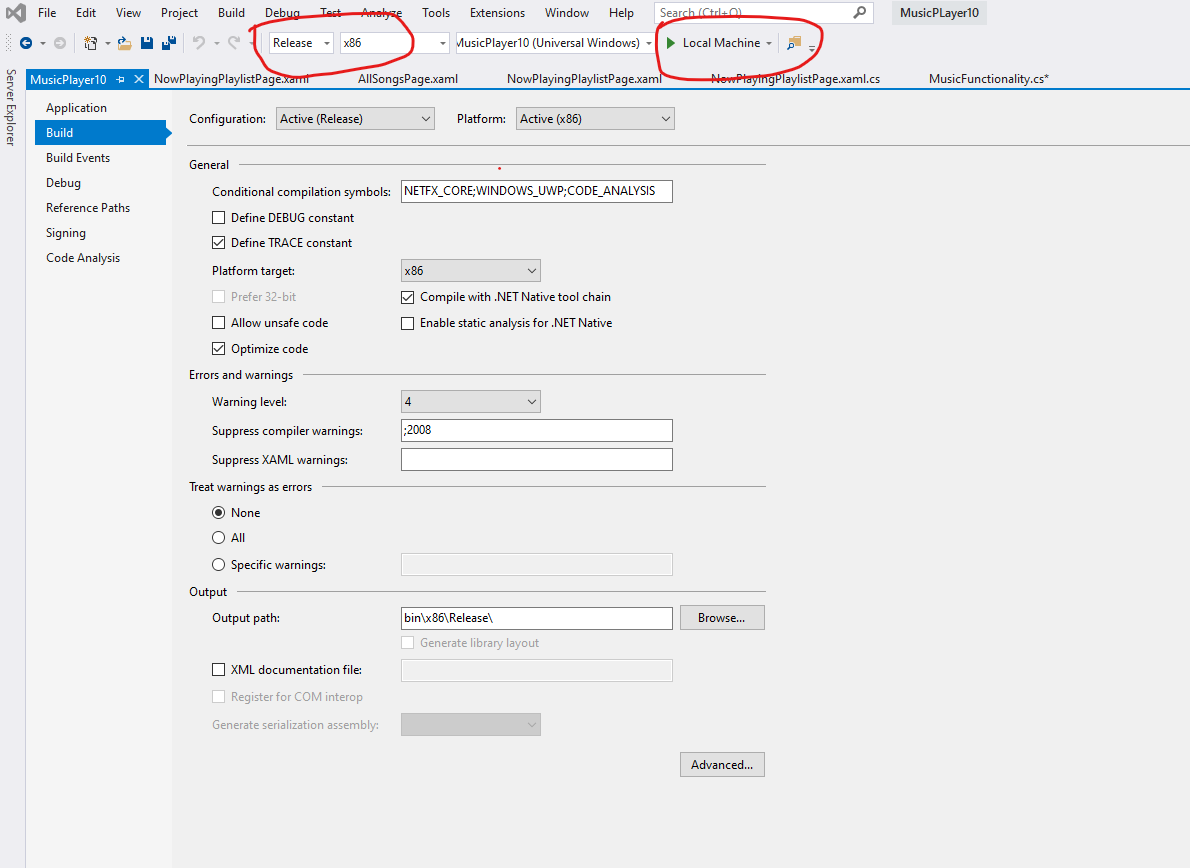This screenshot has width=1190, height=868.
Task: Open the Tools menu
Action: tap(436, 13)
